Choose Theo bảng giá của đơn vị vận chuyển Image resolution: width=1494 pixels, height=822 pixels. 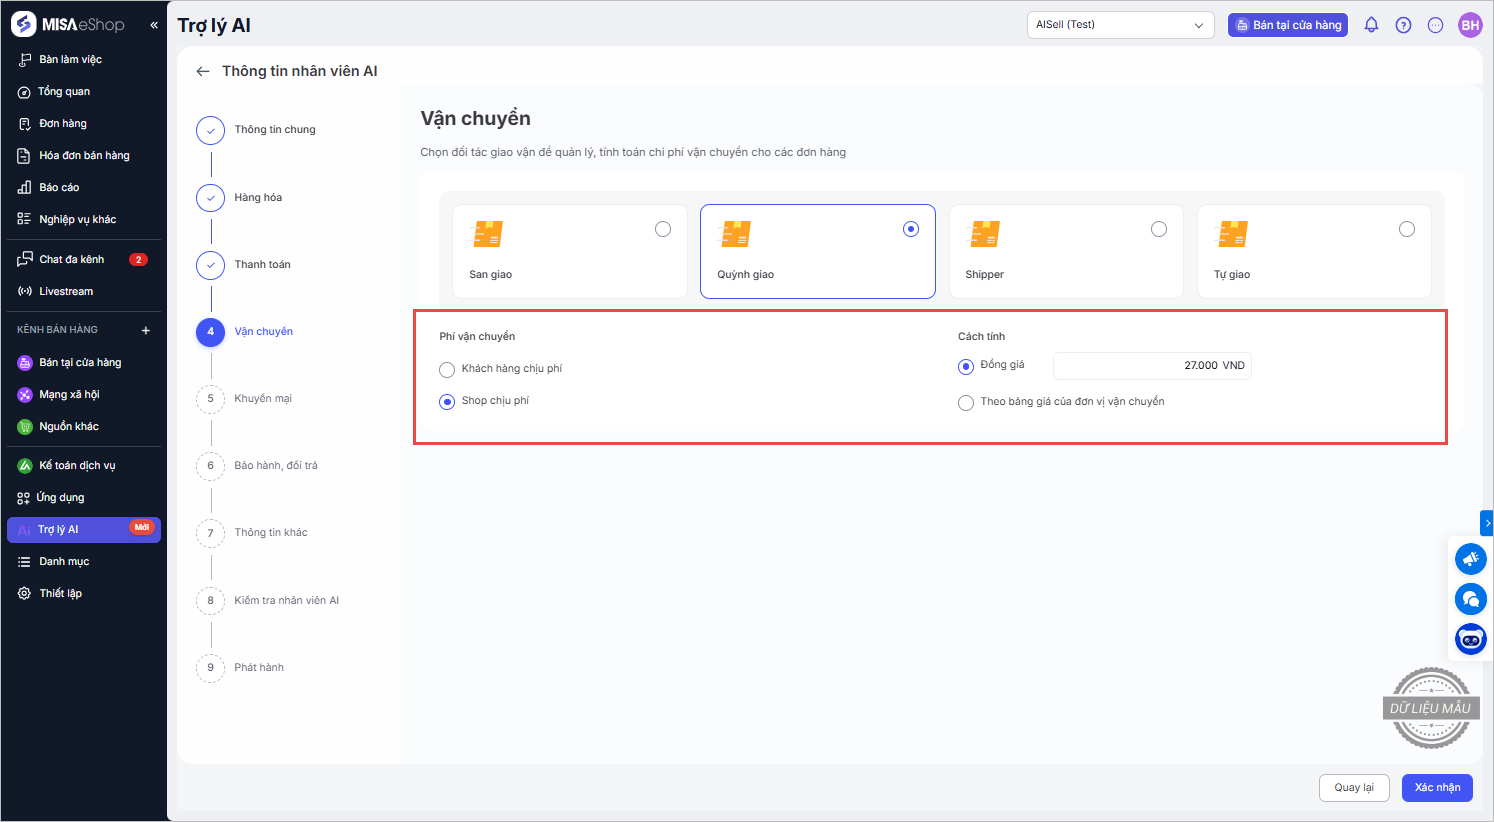tap(966, 403)
